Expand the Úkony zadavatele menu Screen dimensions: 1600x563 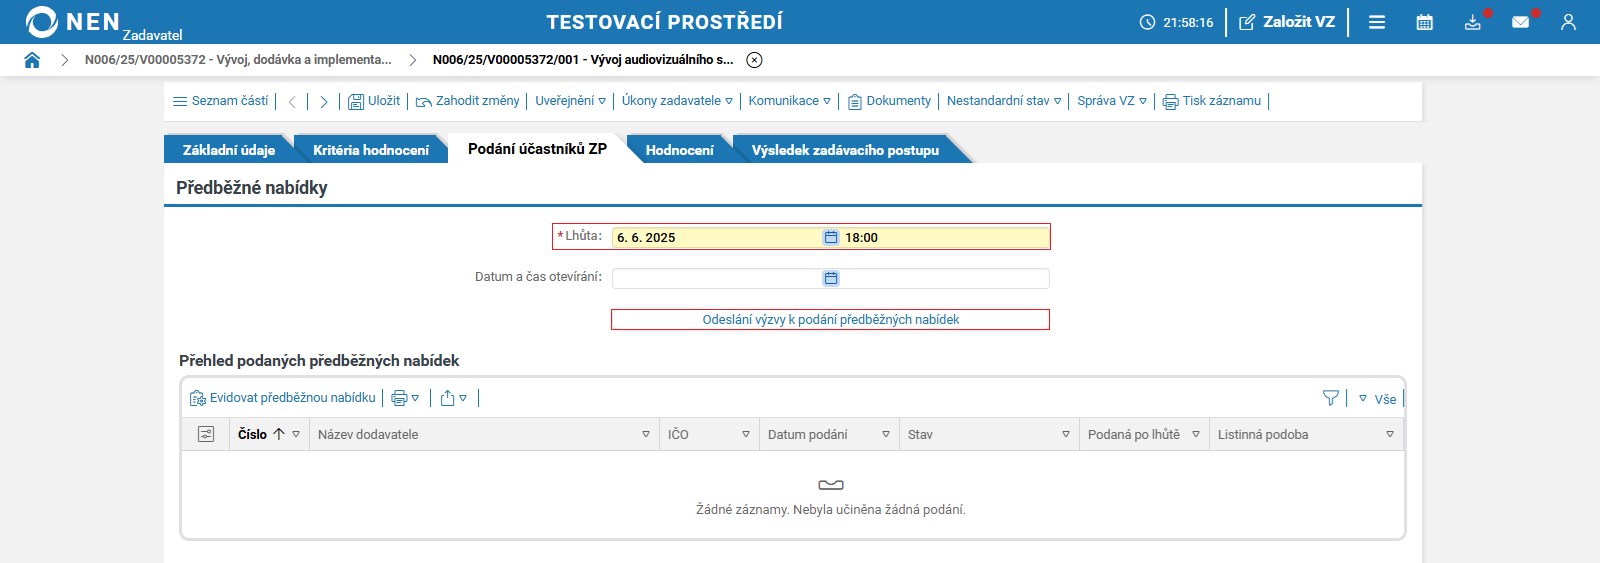[x=677, y=101]
